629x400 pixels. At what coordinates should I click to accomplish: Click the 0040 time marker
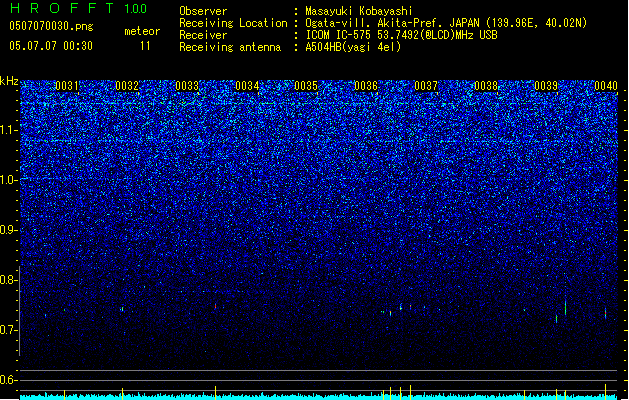(x=606, y=86)
